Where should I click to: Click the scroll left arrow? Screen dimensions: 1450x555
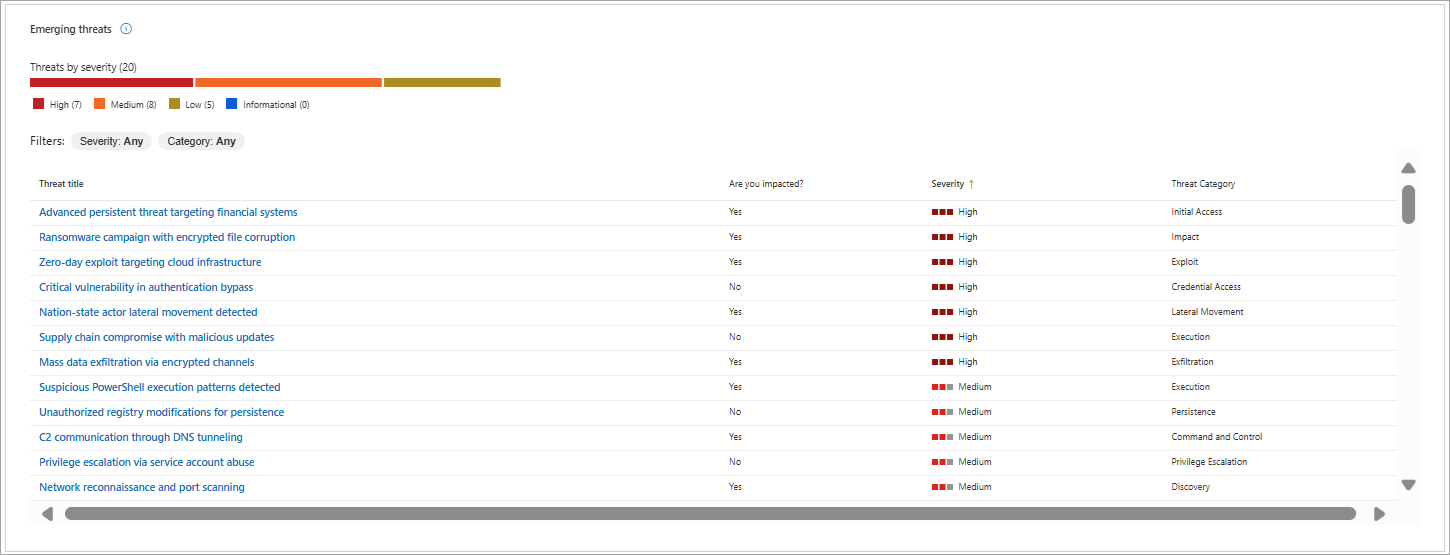[x=47, y=514]
